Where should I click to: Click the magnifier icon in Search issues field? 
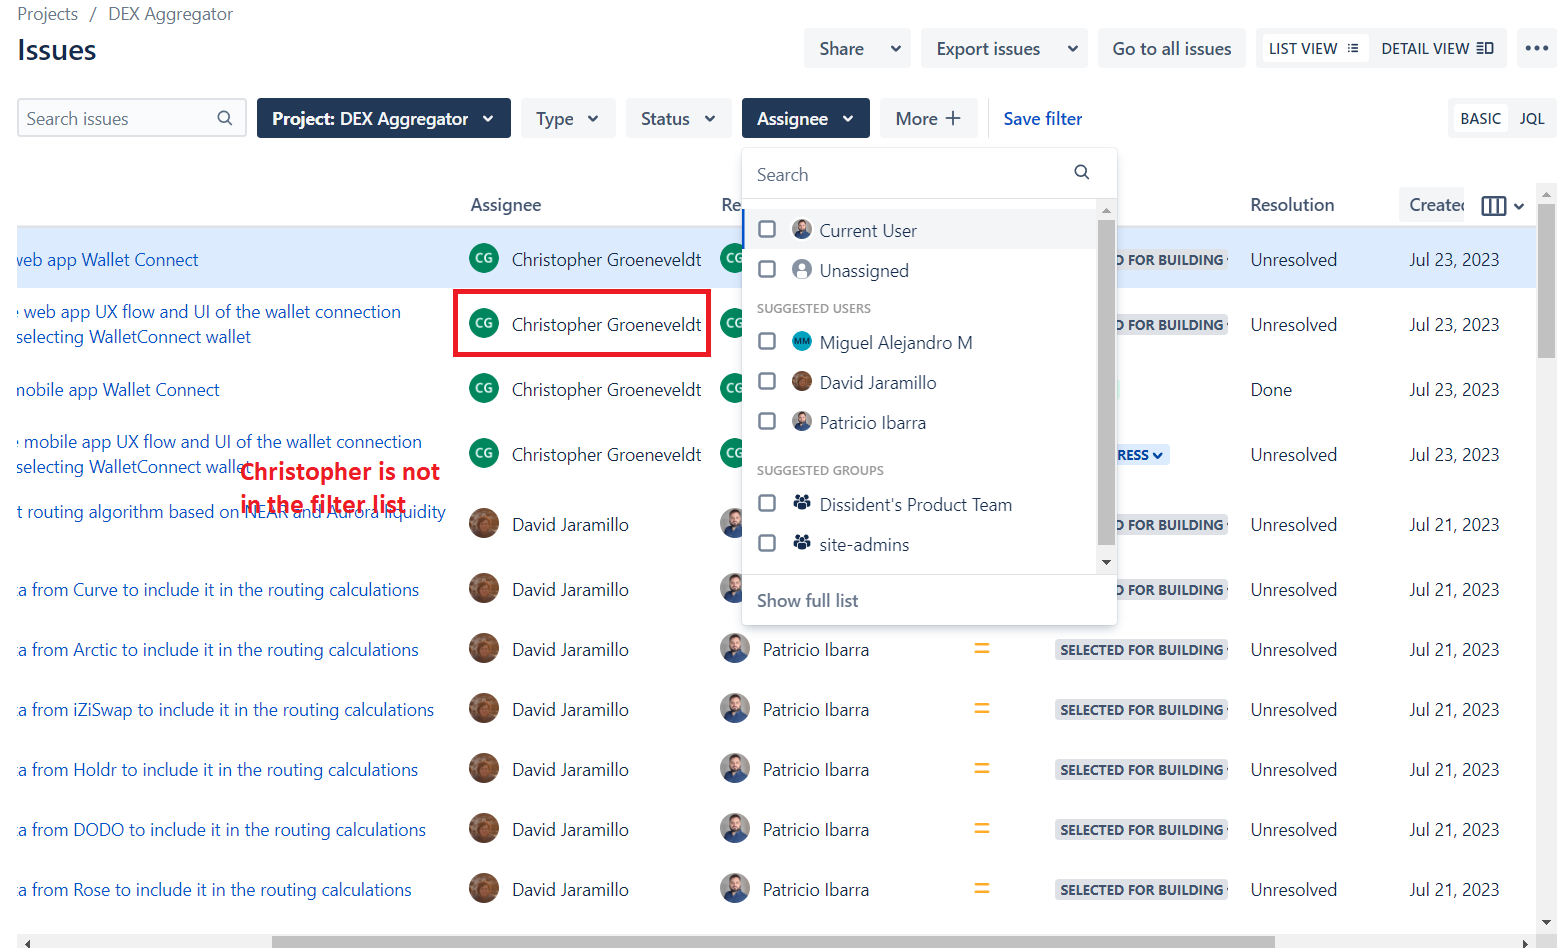click(225, 117)
